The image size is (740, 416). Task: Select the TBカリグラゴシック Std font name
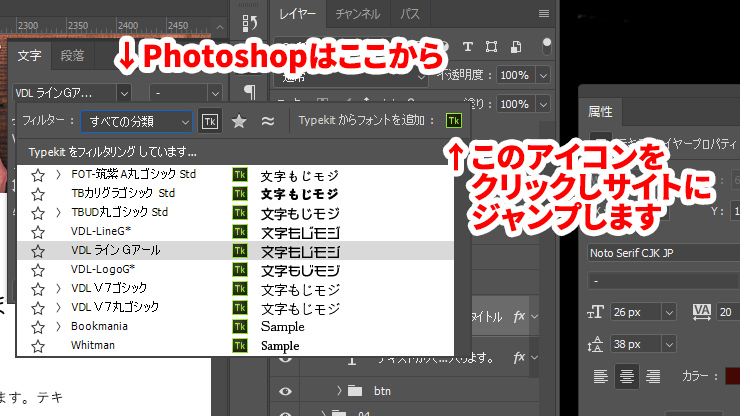pyautogui.click(x=123, y=193)
